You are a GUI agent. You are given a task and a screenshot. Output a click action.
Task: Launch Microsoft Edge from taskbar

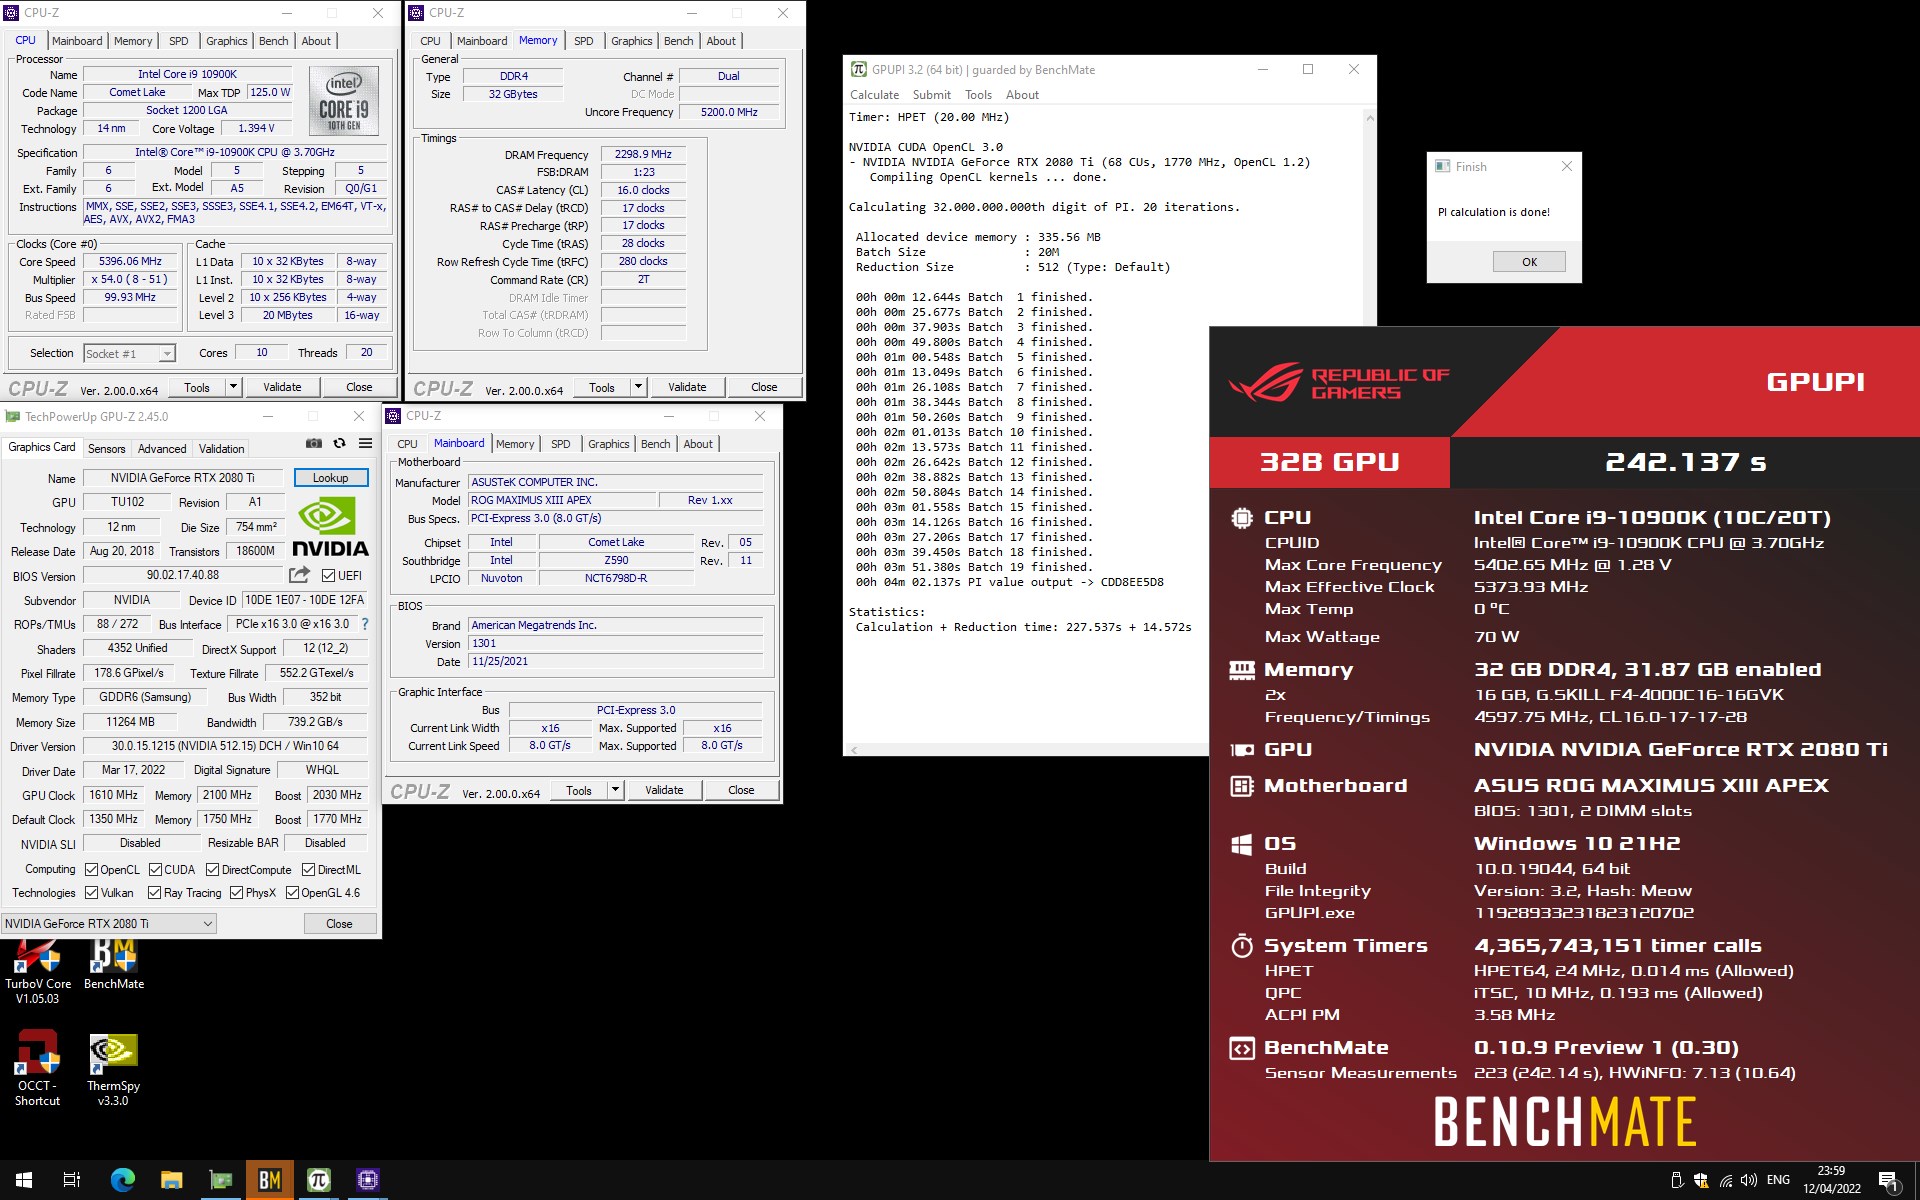coord(122,1180)
